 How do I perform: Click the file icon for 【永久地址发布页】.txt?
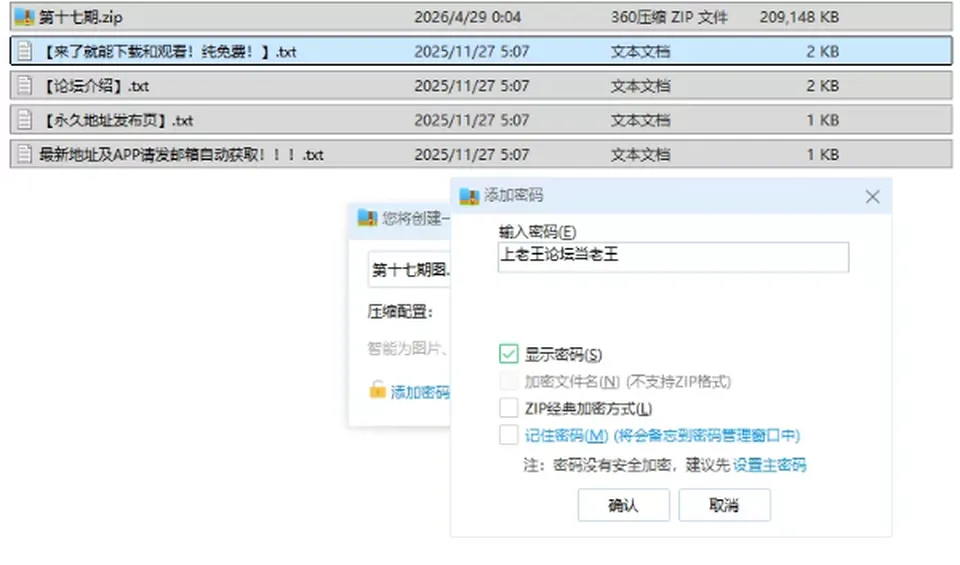[24, 120]
